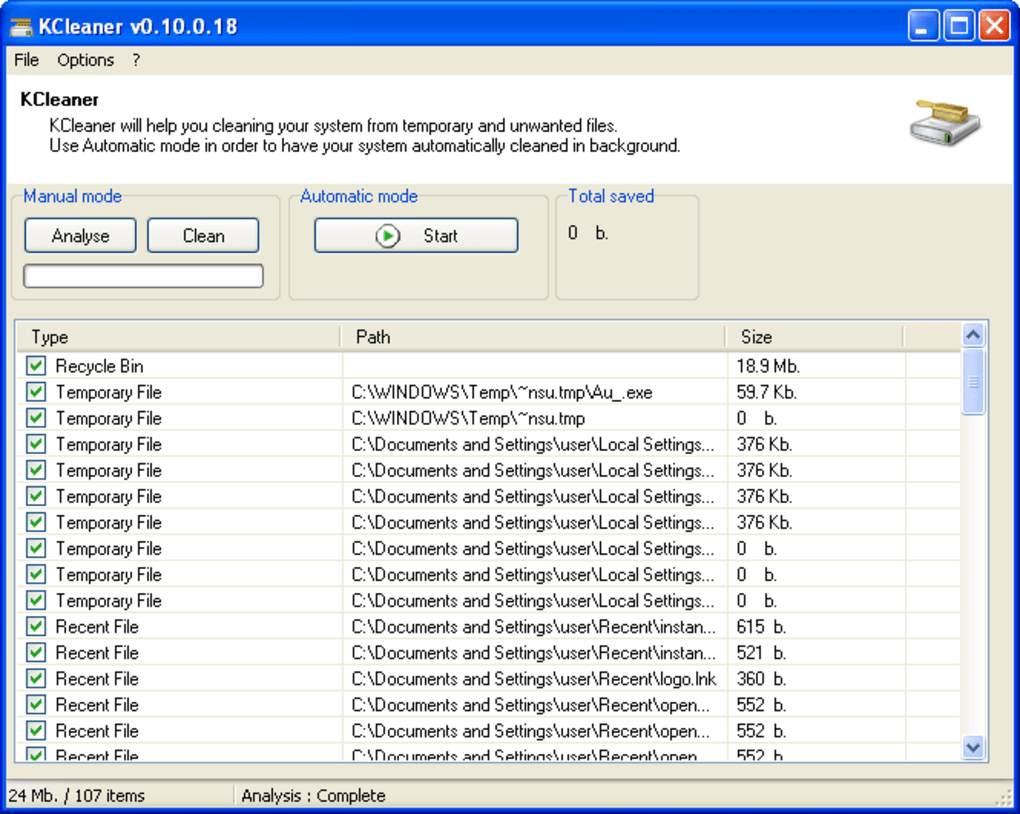
Task: Open the ? help menu
Action: coord(136,60)
